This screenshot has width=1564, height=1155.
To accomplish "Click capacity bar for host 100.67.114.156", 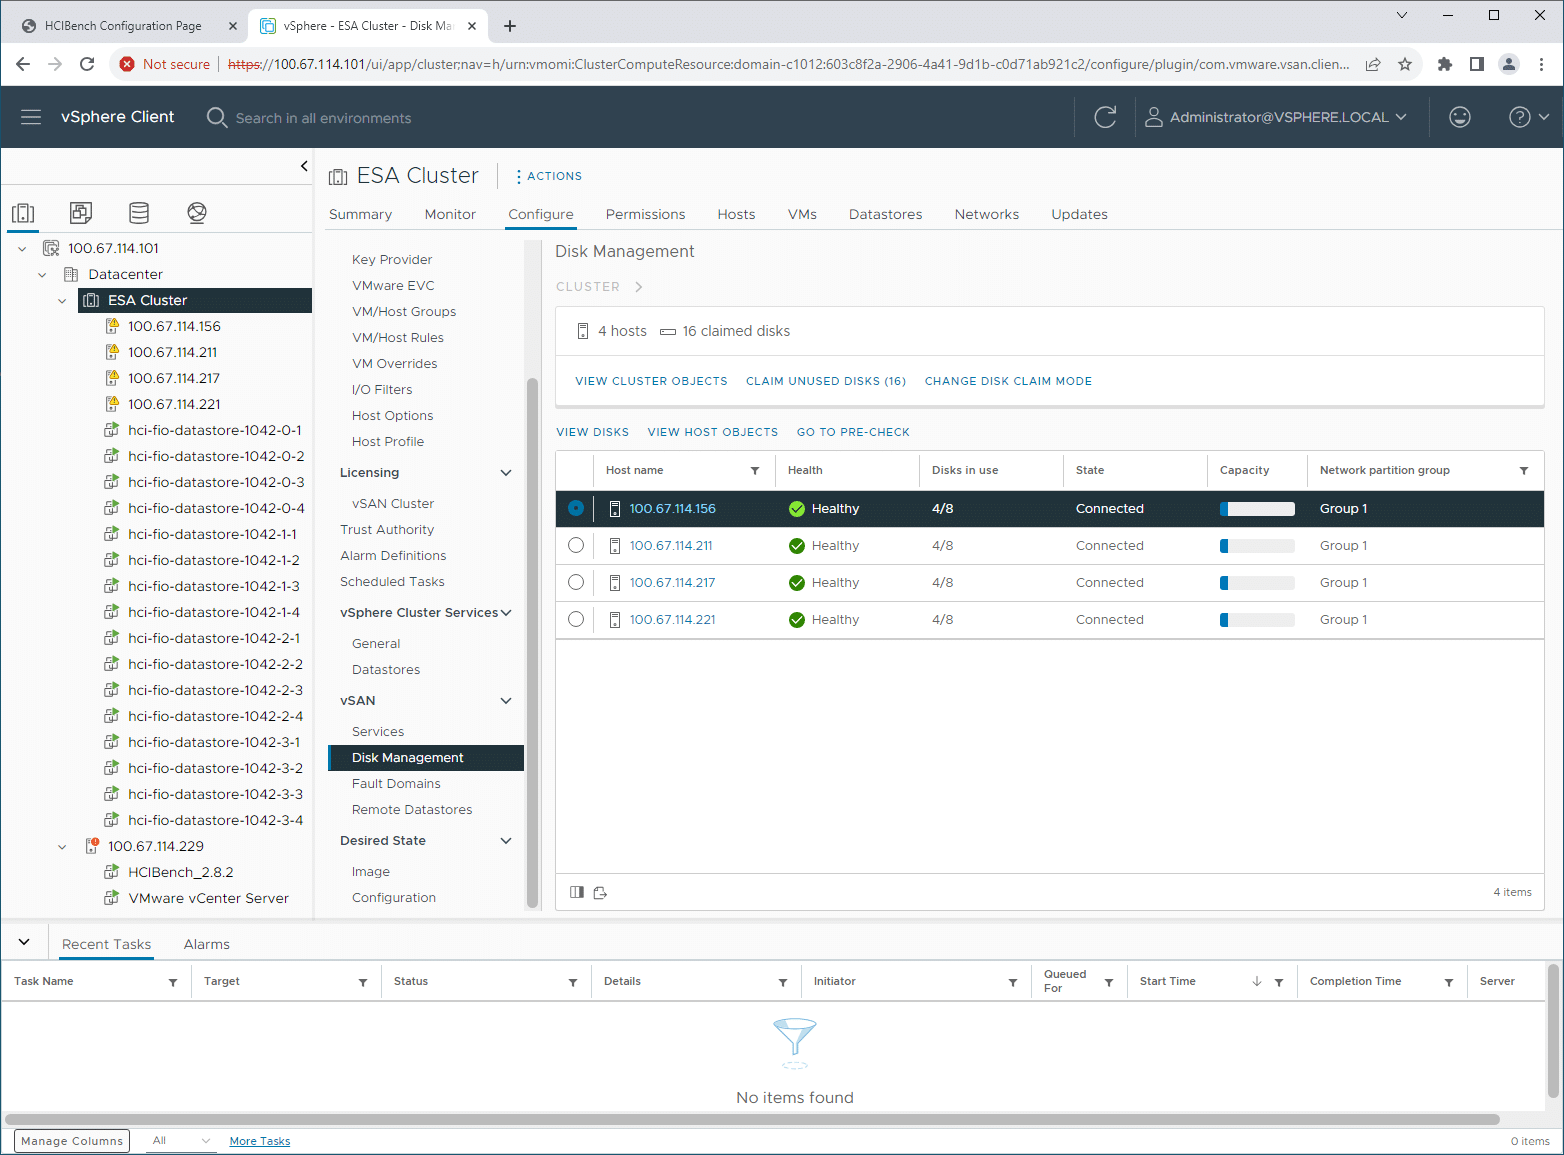I will pos(1257,509).
